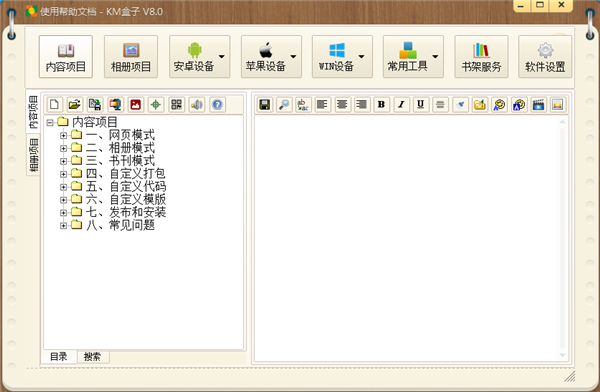Click the speaker audio icon
This screenshot has width=600, height=392.
[x=197, y=105]
